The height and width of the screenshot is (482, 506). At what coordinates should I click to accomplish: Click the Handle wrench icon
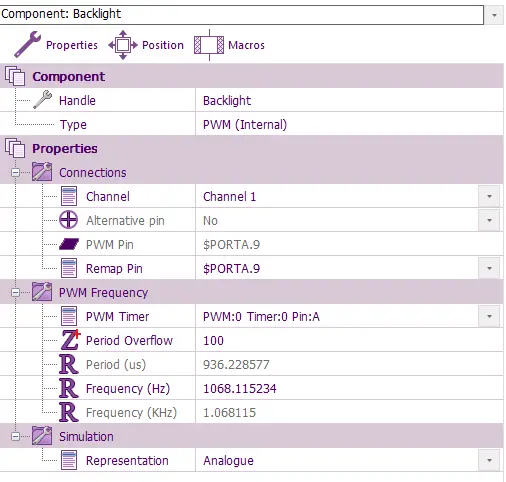(x=42, y=100)
